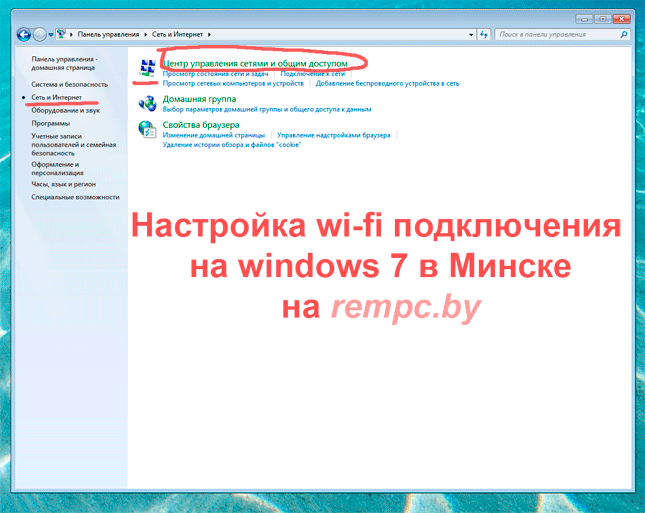The width and height of the screenshot is (645, 513).
Task: Open Учетные записи пользователей и семейная безопасность
Action: (74, 144)
